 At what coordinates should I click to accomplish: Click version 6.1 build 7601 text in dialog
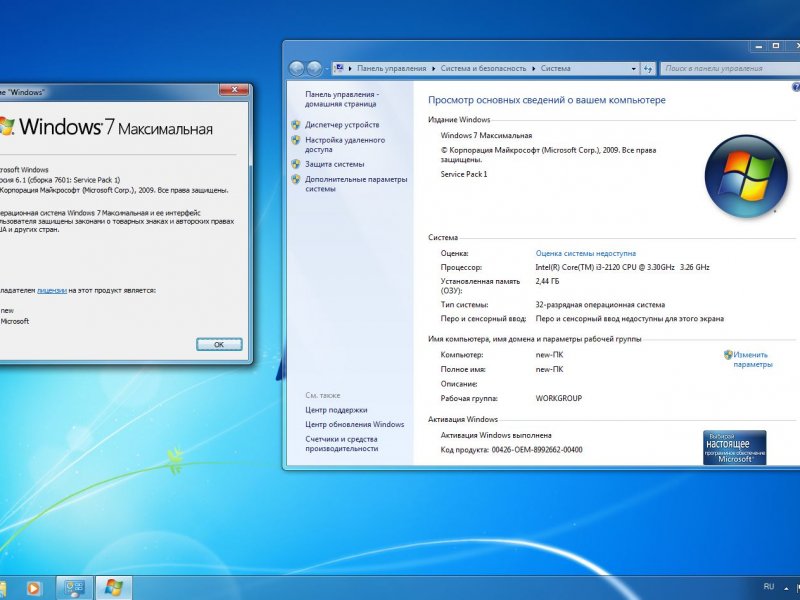60,180
